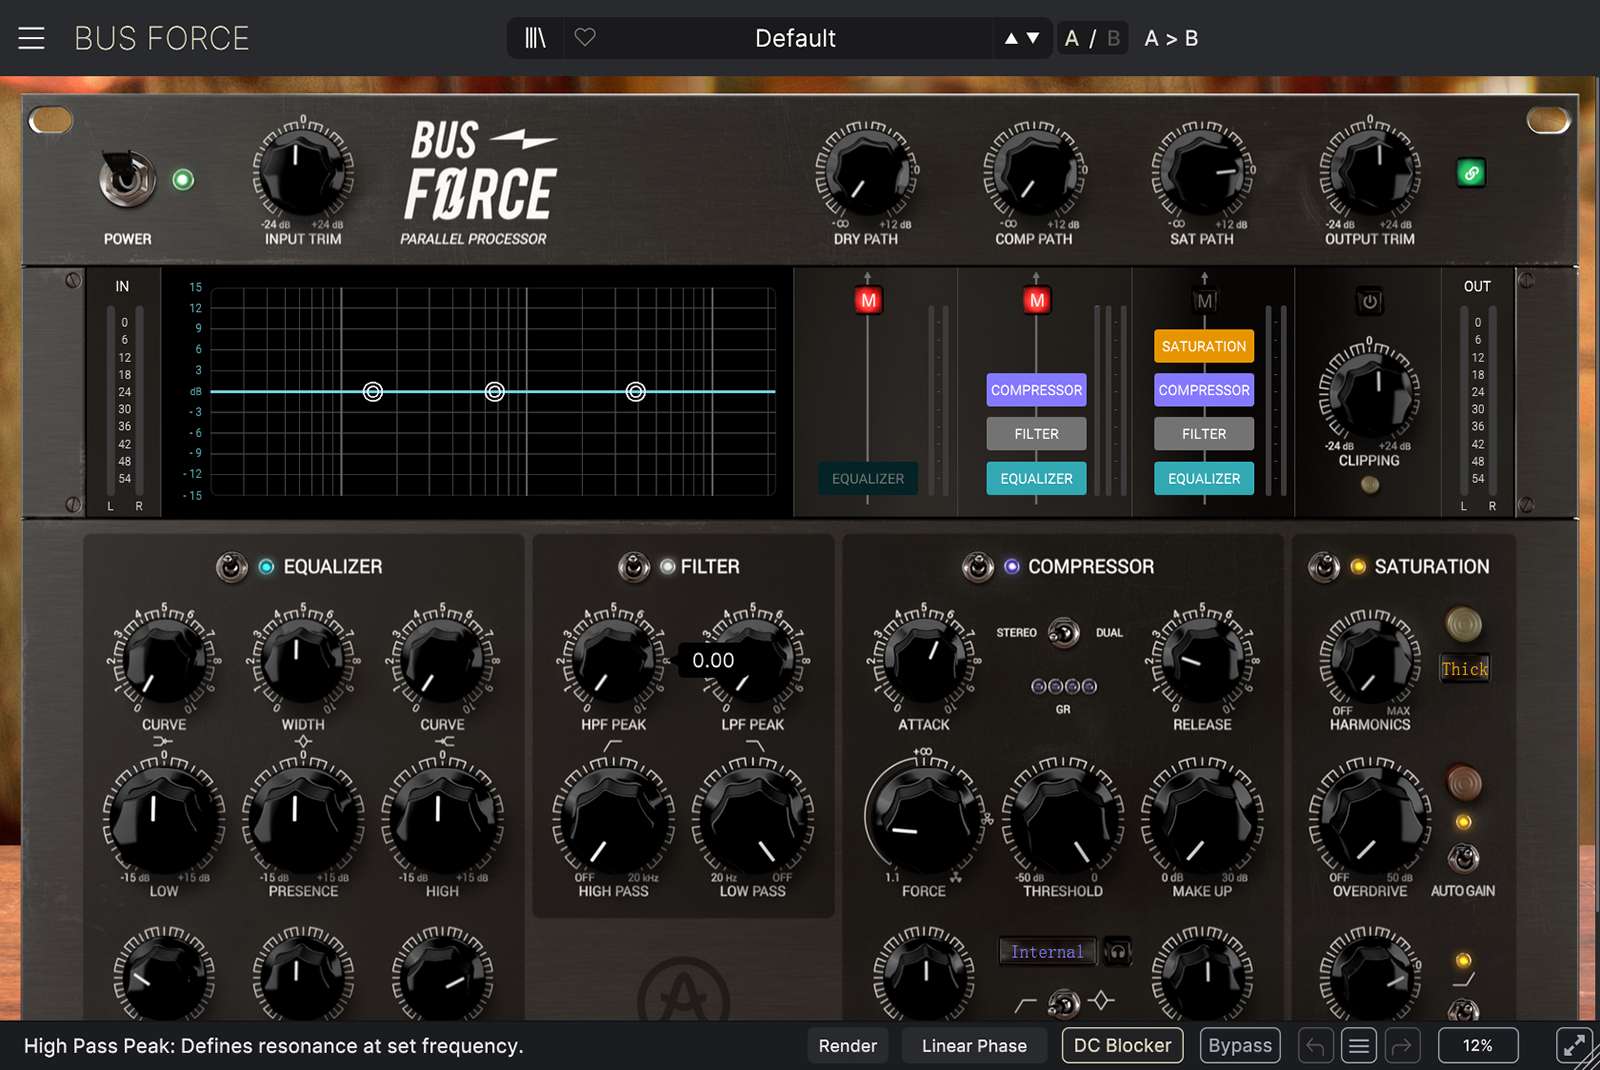Select the Saturation block in sat path
The width and height of the screenshot is (1600, 1070).
point(1203,346)
